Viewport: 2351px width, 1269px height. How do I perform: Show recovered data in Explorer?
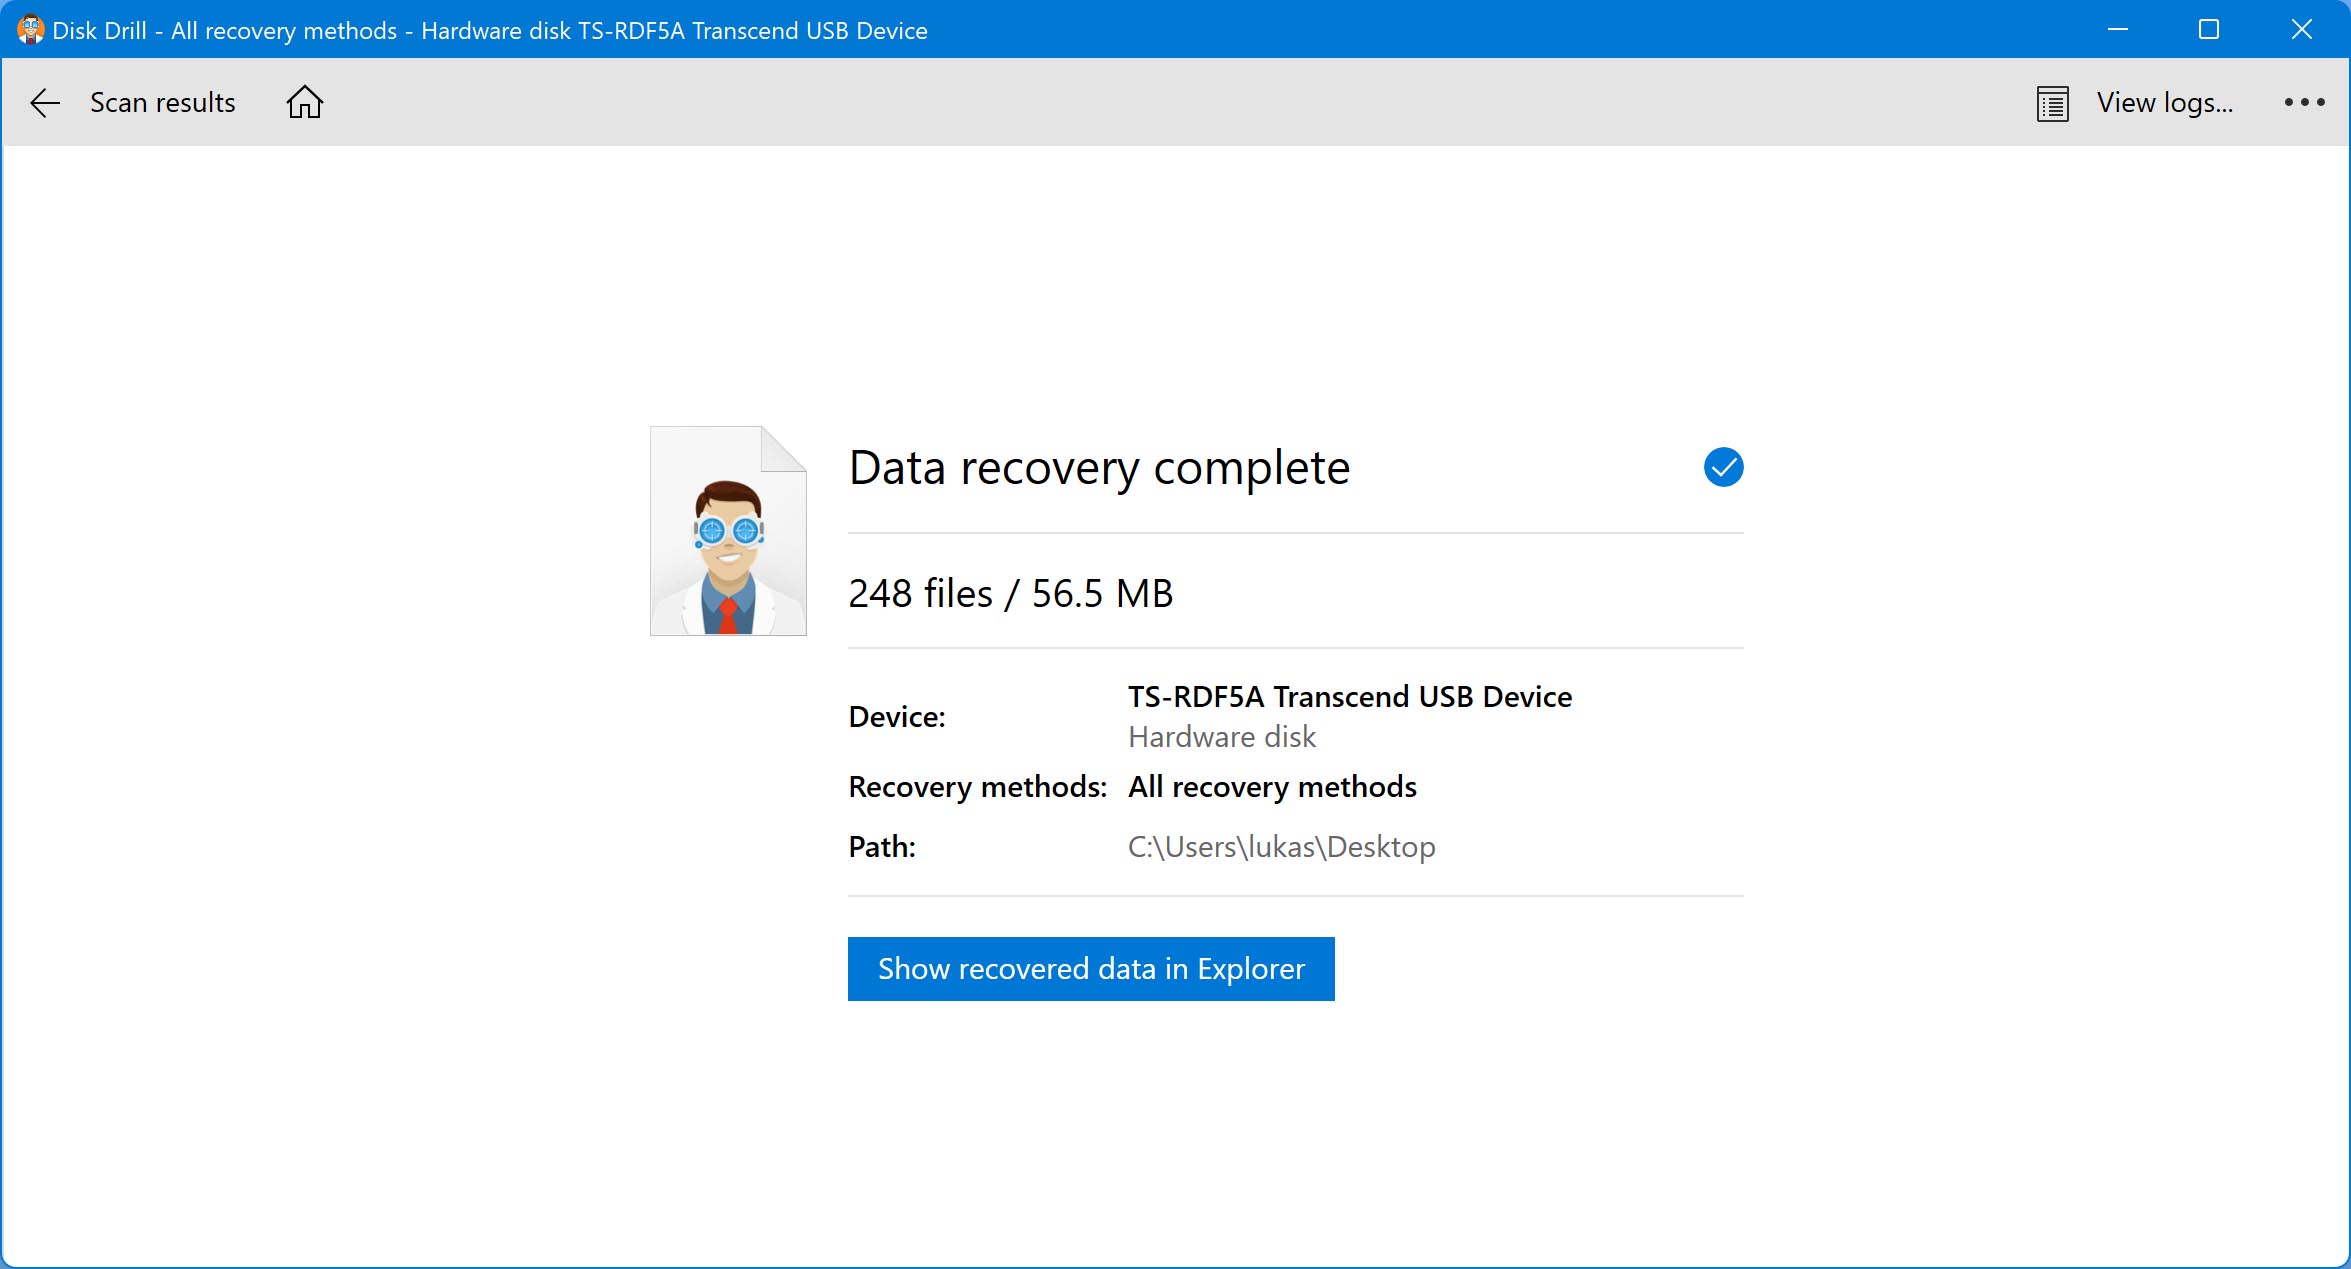1090,968
